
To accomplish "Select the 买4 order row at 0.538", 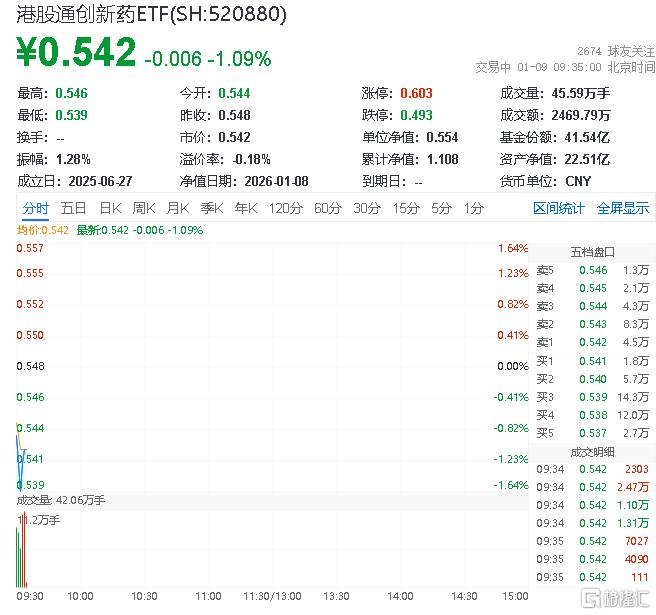I will point(592,415).
